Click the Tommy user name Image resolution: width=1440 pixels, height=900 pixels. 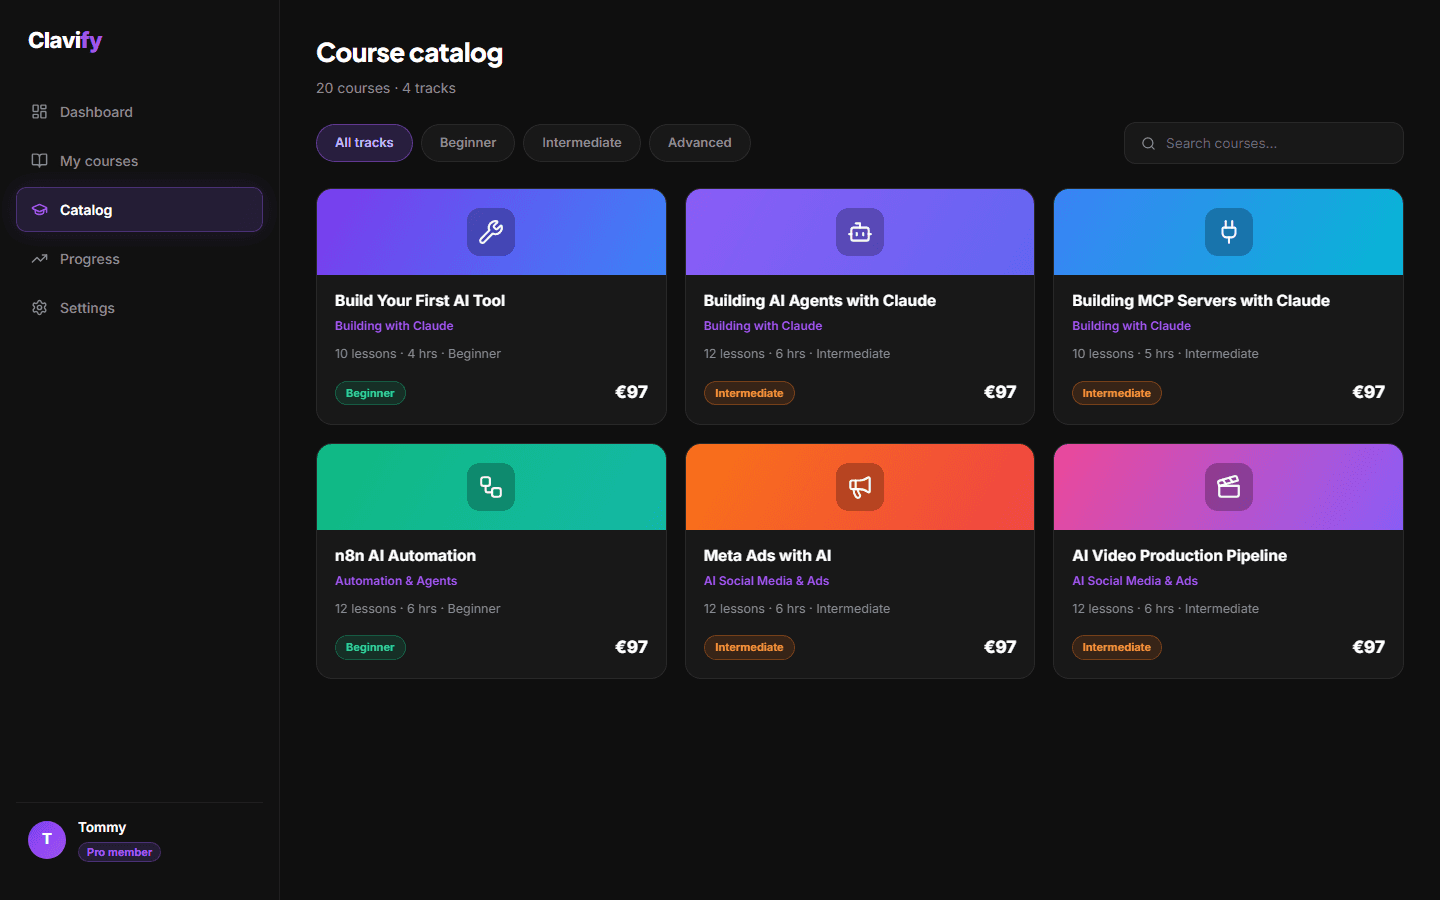pyautogui.click(x=102, y=827)
